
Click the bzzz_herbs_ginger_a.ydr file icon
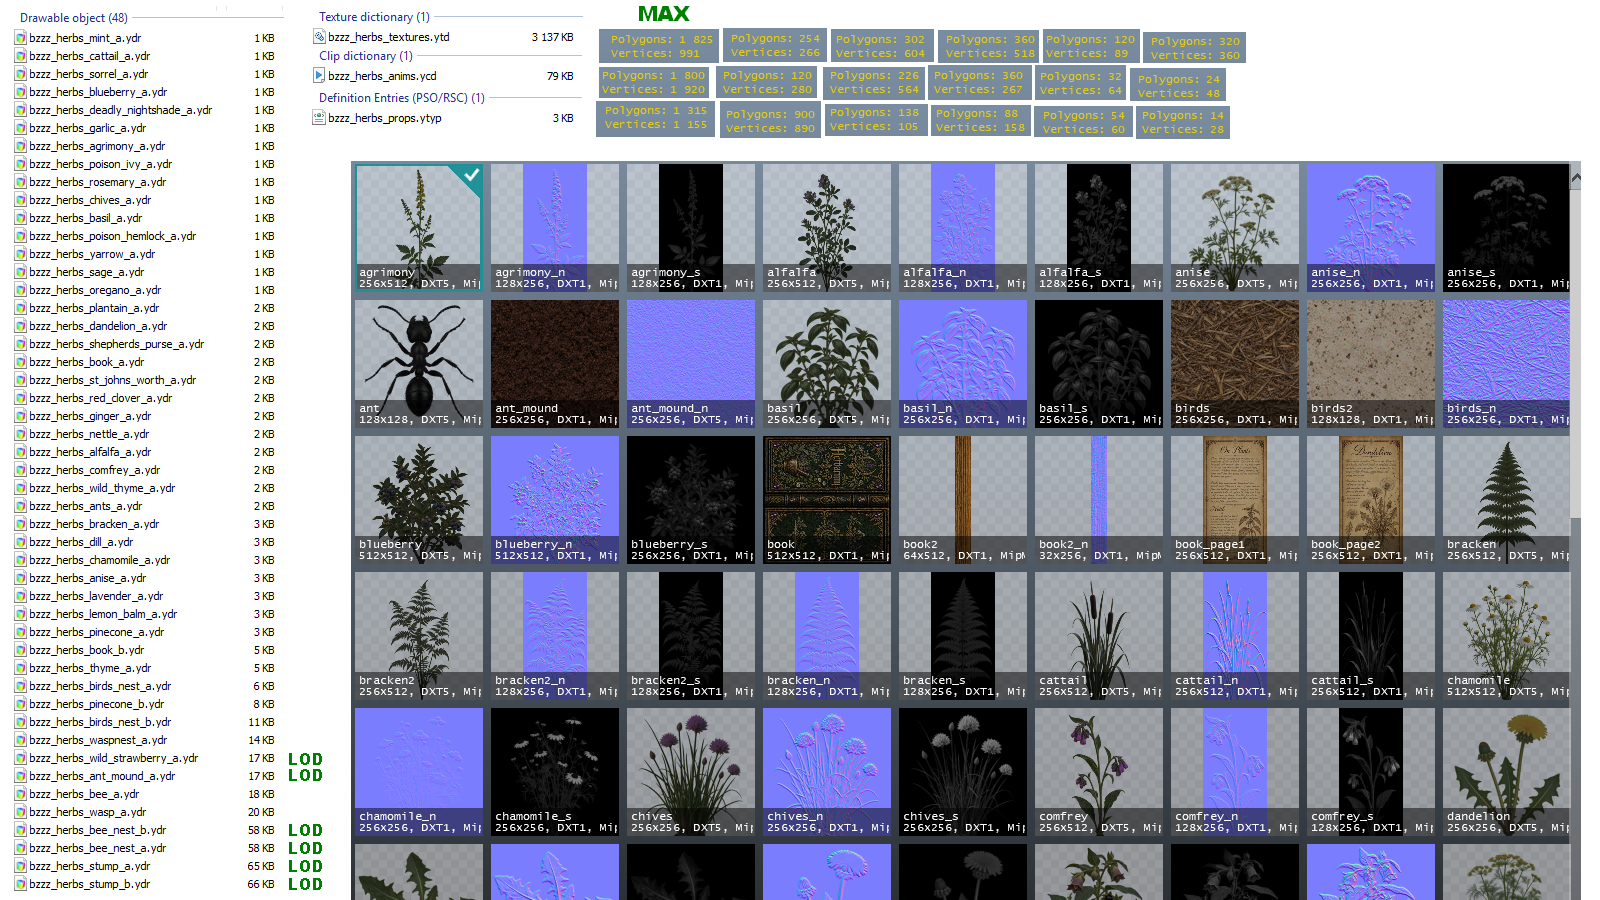tap(20, 416)
